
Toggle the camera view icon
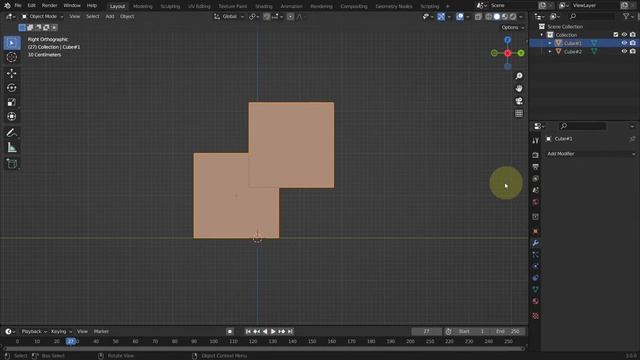point(519,101)
